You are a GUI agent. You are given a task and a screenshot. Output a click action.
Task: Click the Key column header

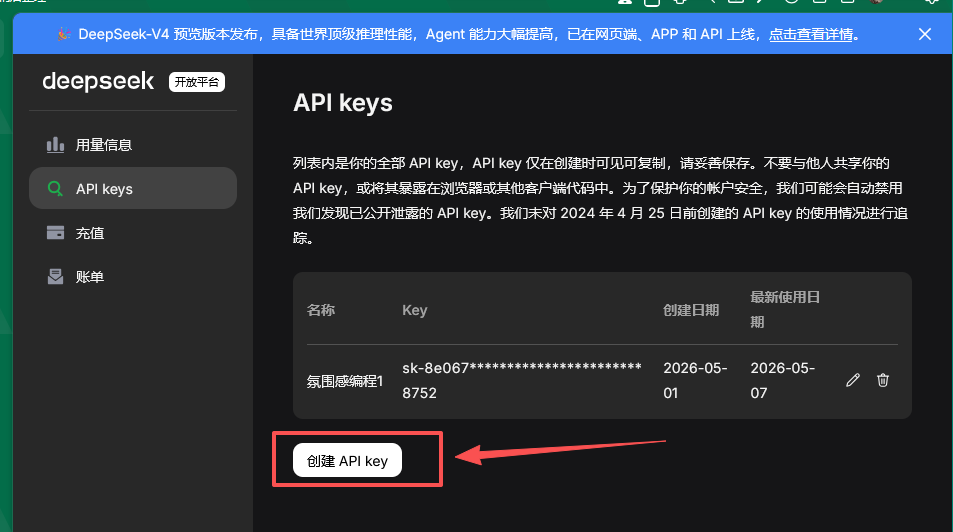415,310
